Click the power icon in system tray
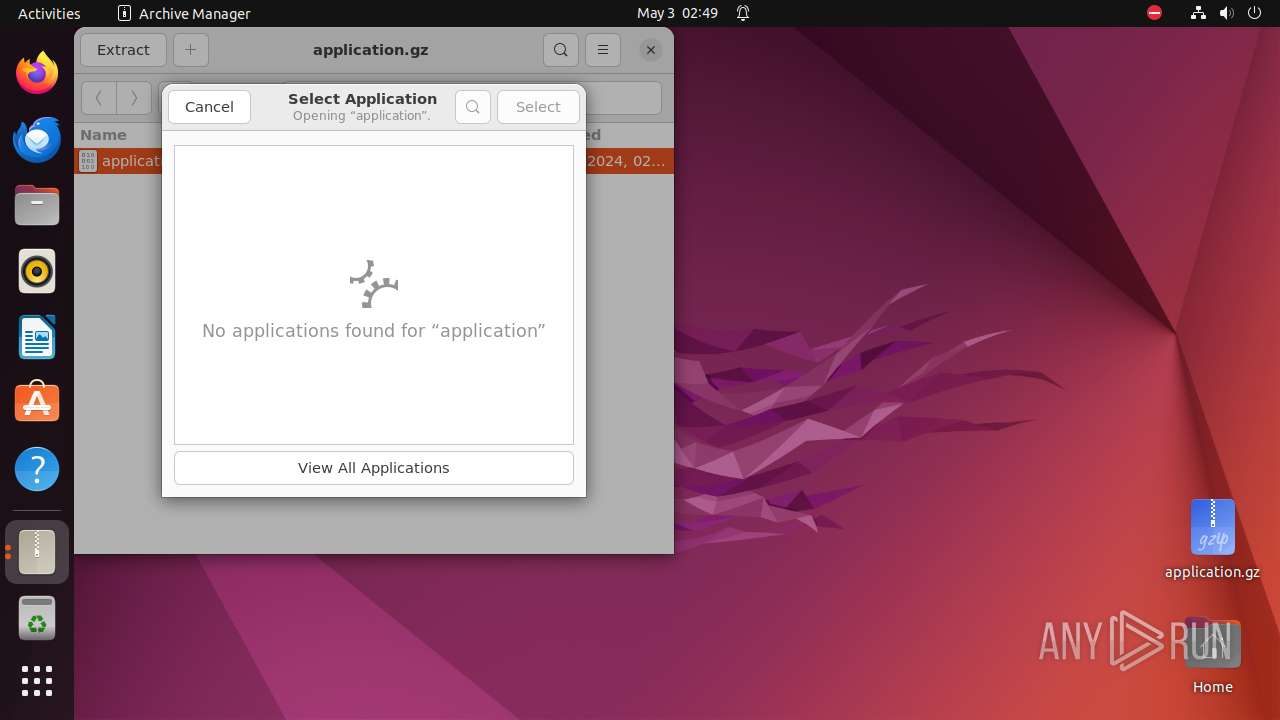 click(x=1255, y=13)
